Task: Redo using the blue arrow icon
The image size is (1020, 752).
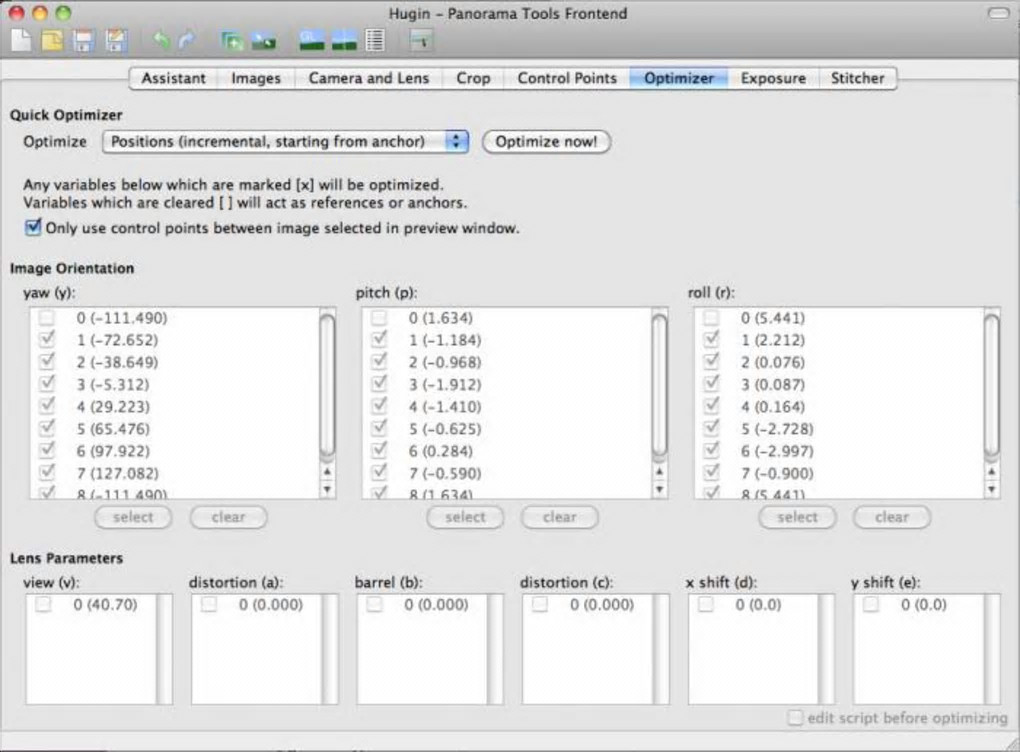Action: coord(187,41)
